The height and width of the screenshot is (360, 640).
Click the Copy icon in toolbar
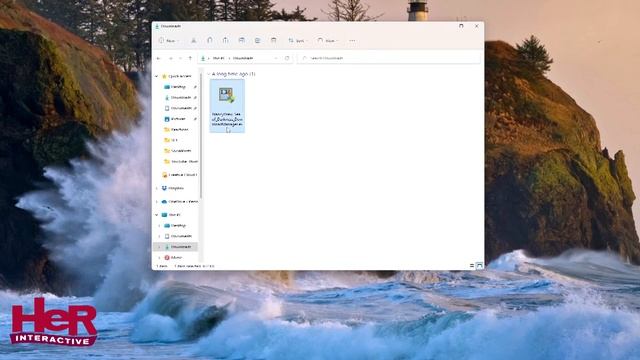(209, 40)
